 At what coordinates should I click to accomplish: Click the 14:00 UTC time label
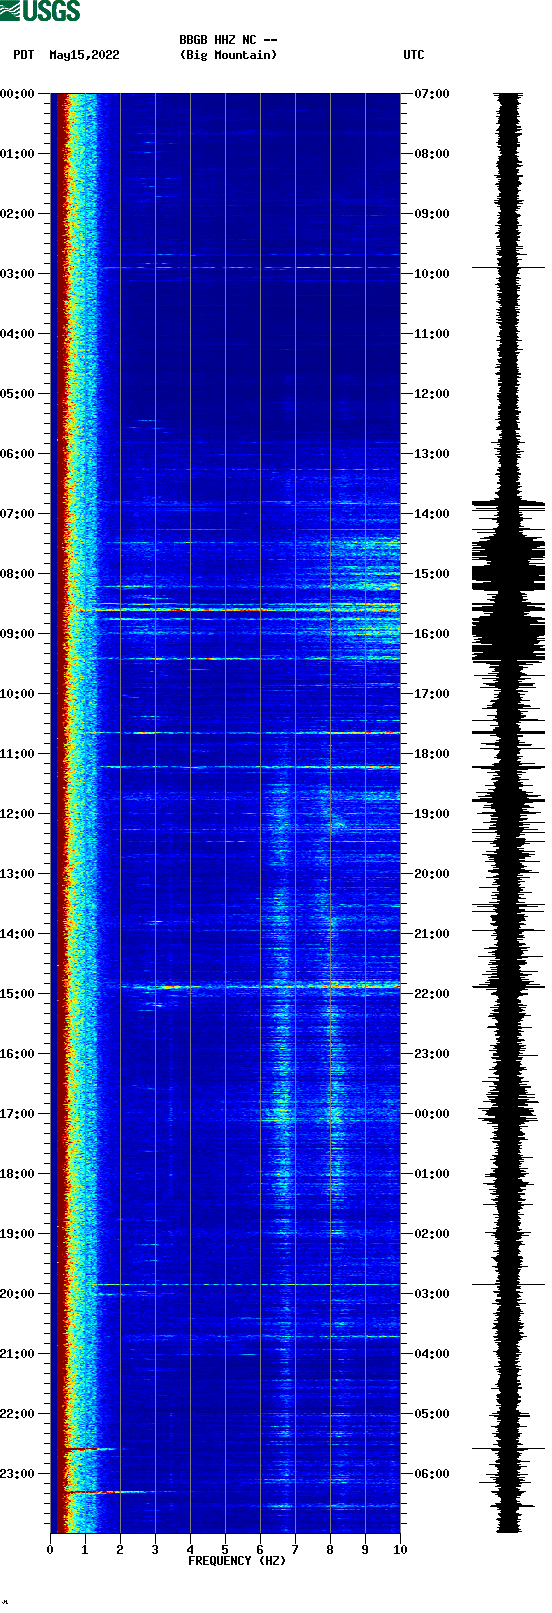tap(432, 514)
